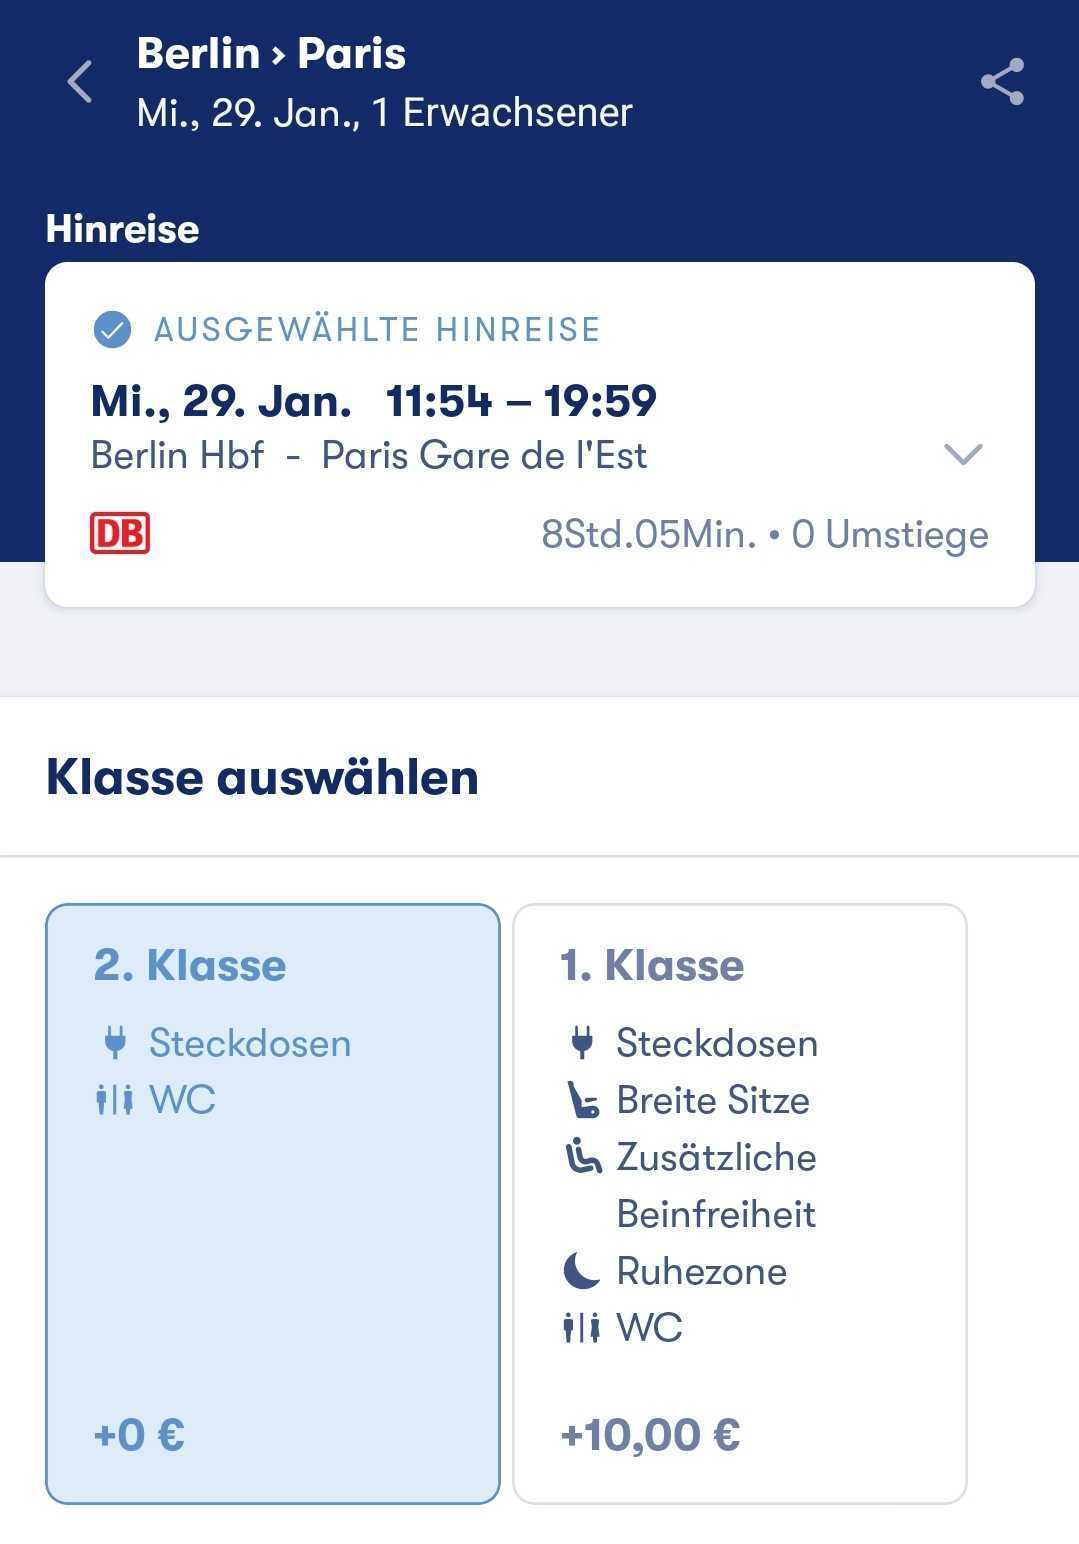1079x1544 pixels.
Task: Tap the back arrow in header
Action: (x=80, y=82)
